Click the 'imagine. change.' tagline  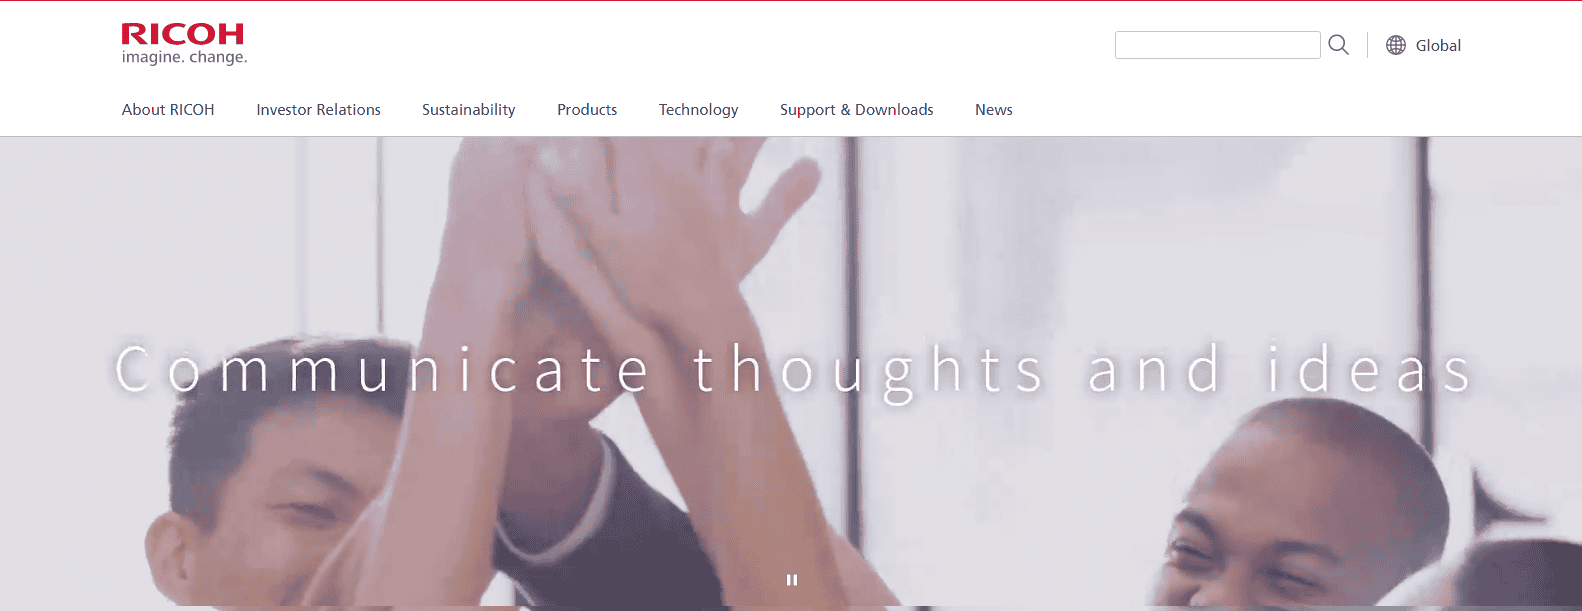pyautogui.click(x=184, y=58)
